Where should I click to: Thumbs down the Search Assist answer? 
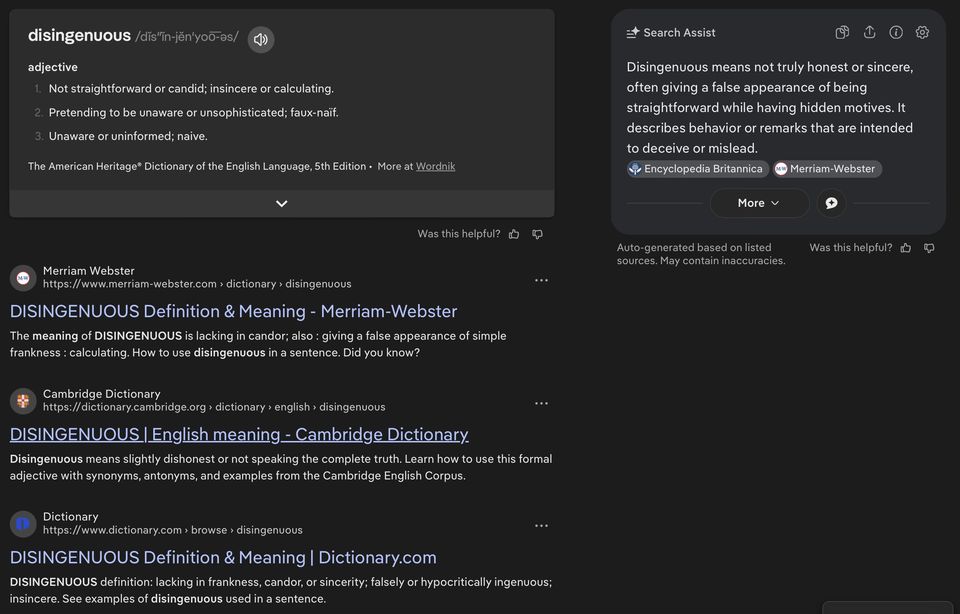[929, 248]
